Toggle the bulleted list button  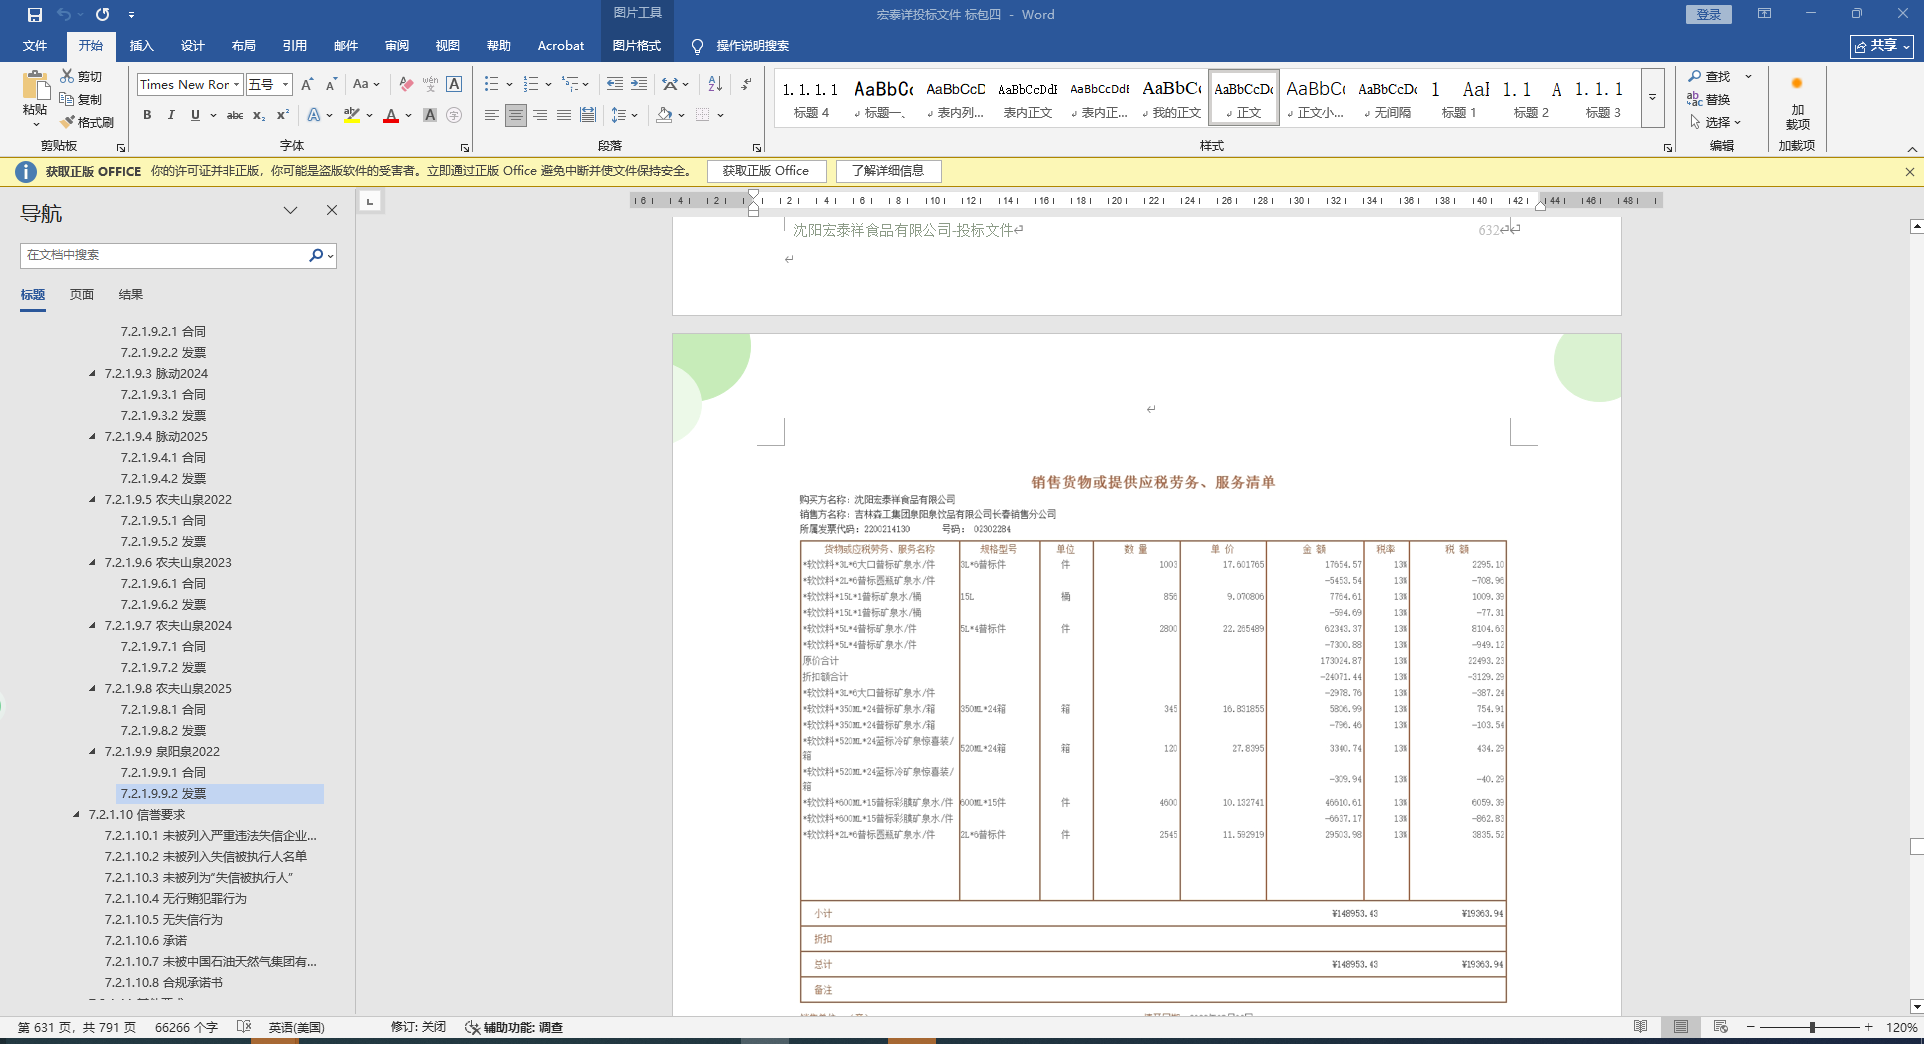pyautogui.click(x=491, y=85)
